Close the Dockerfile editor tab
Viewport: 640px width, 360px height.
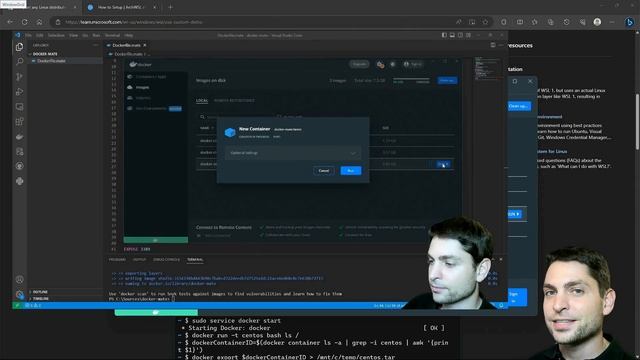[144, 45]
